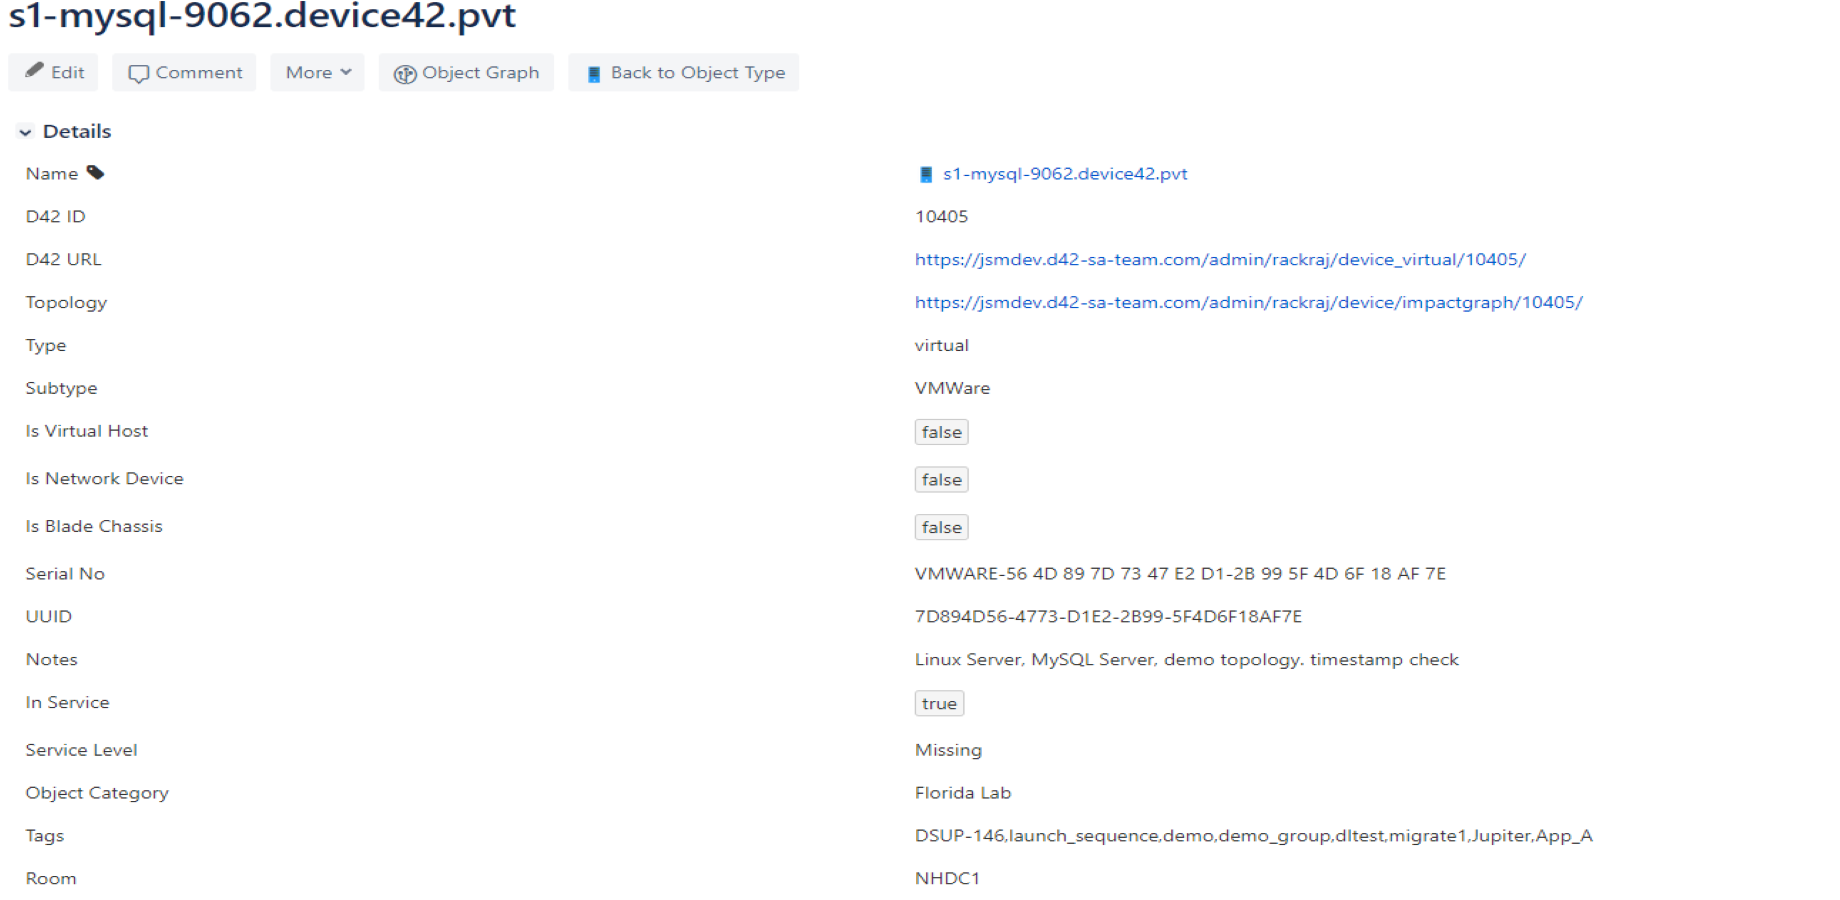Viewport: 1840px width, 900px height.
Task: Click the Type value virtual
Action: click(941, 345)
